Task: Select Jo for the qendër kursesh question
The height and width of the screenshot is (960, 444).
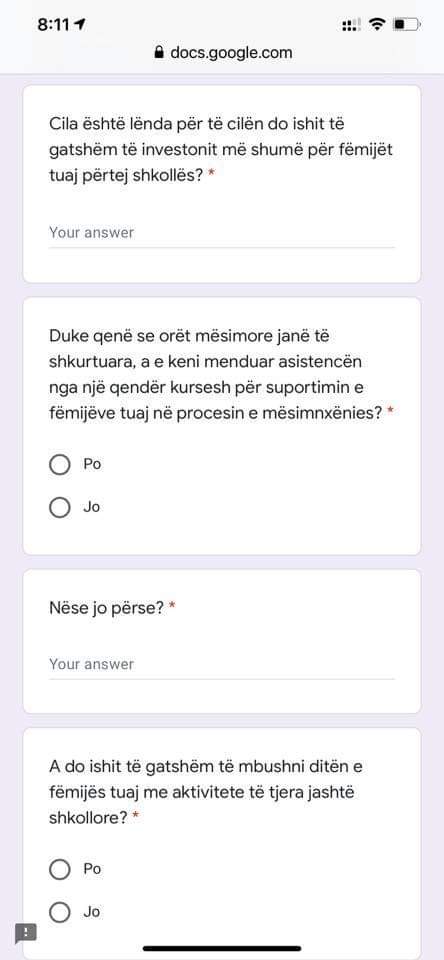Action: pyautogui.click(x=59, y=508)
